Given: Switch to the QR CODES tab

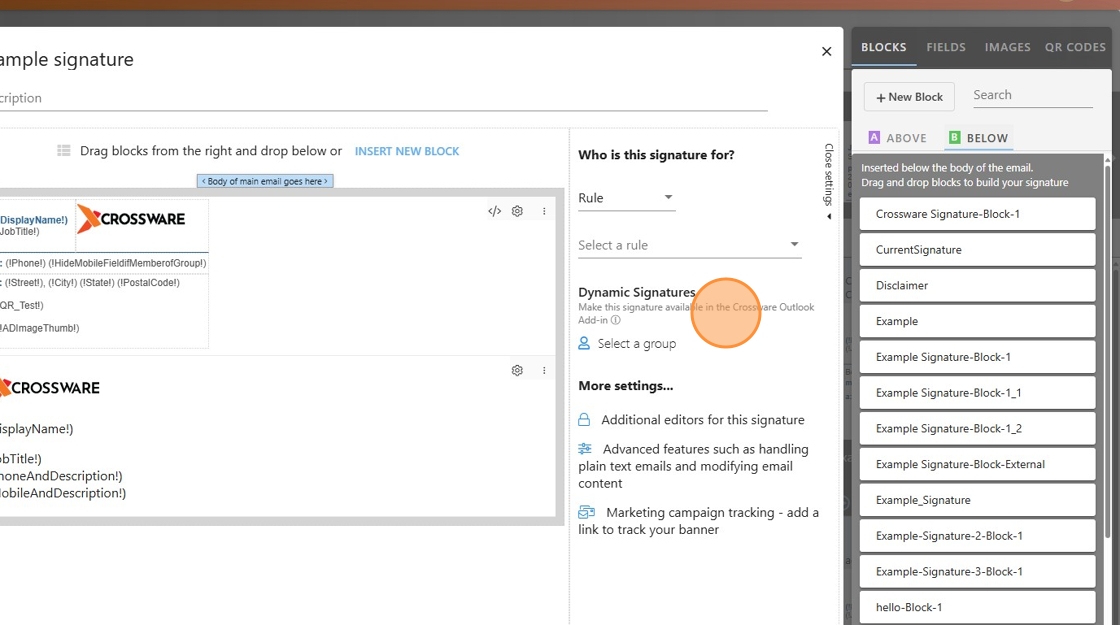Looking at the screenshot, I should point(1075,47).
